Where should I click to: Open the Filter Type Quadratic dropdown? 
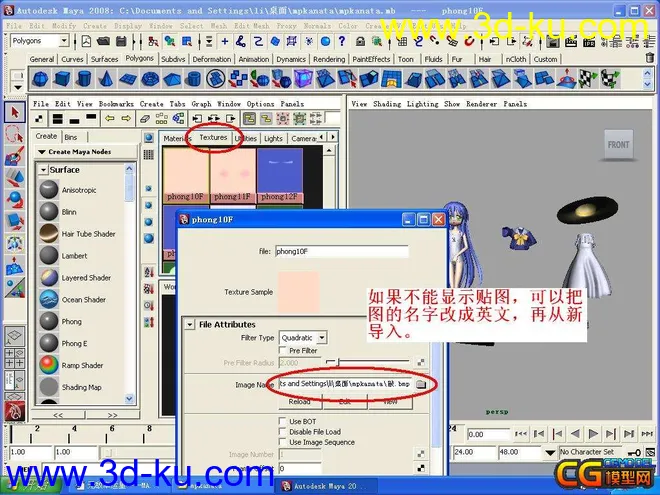tap(322, 338)
